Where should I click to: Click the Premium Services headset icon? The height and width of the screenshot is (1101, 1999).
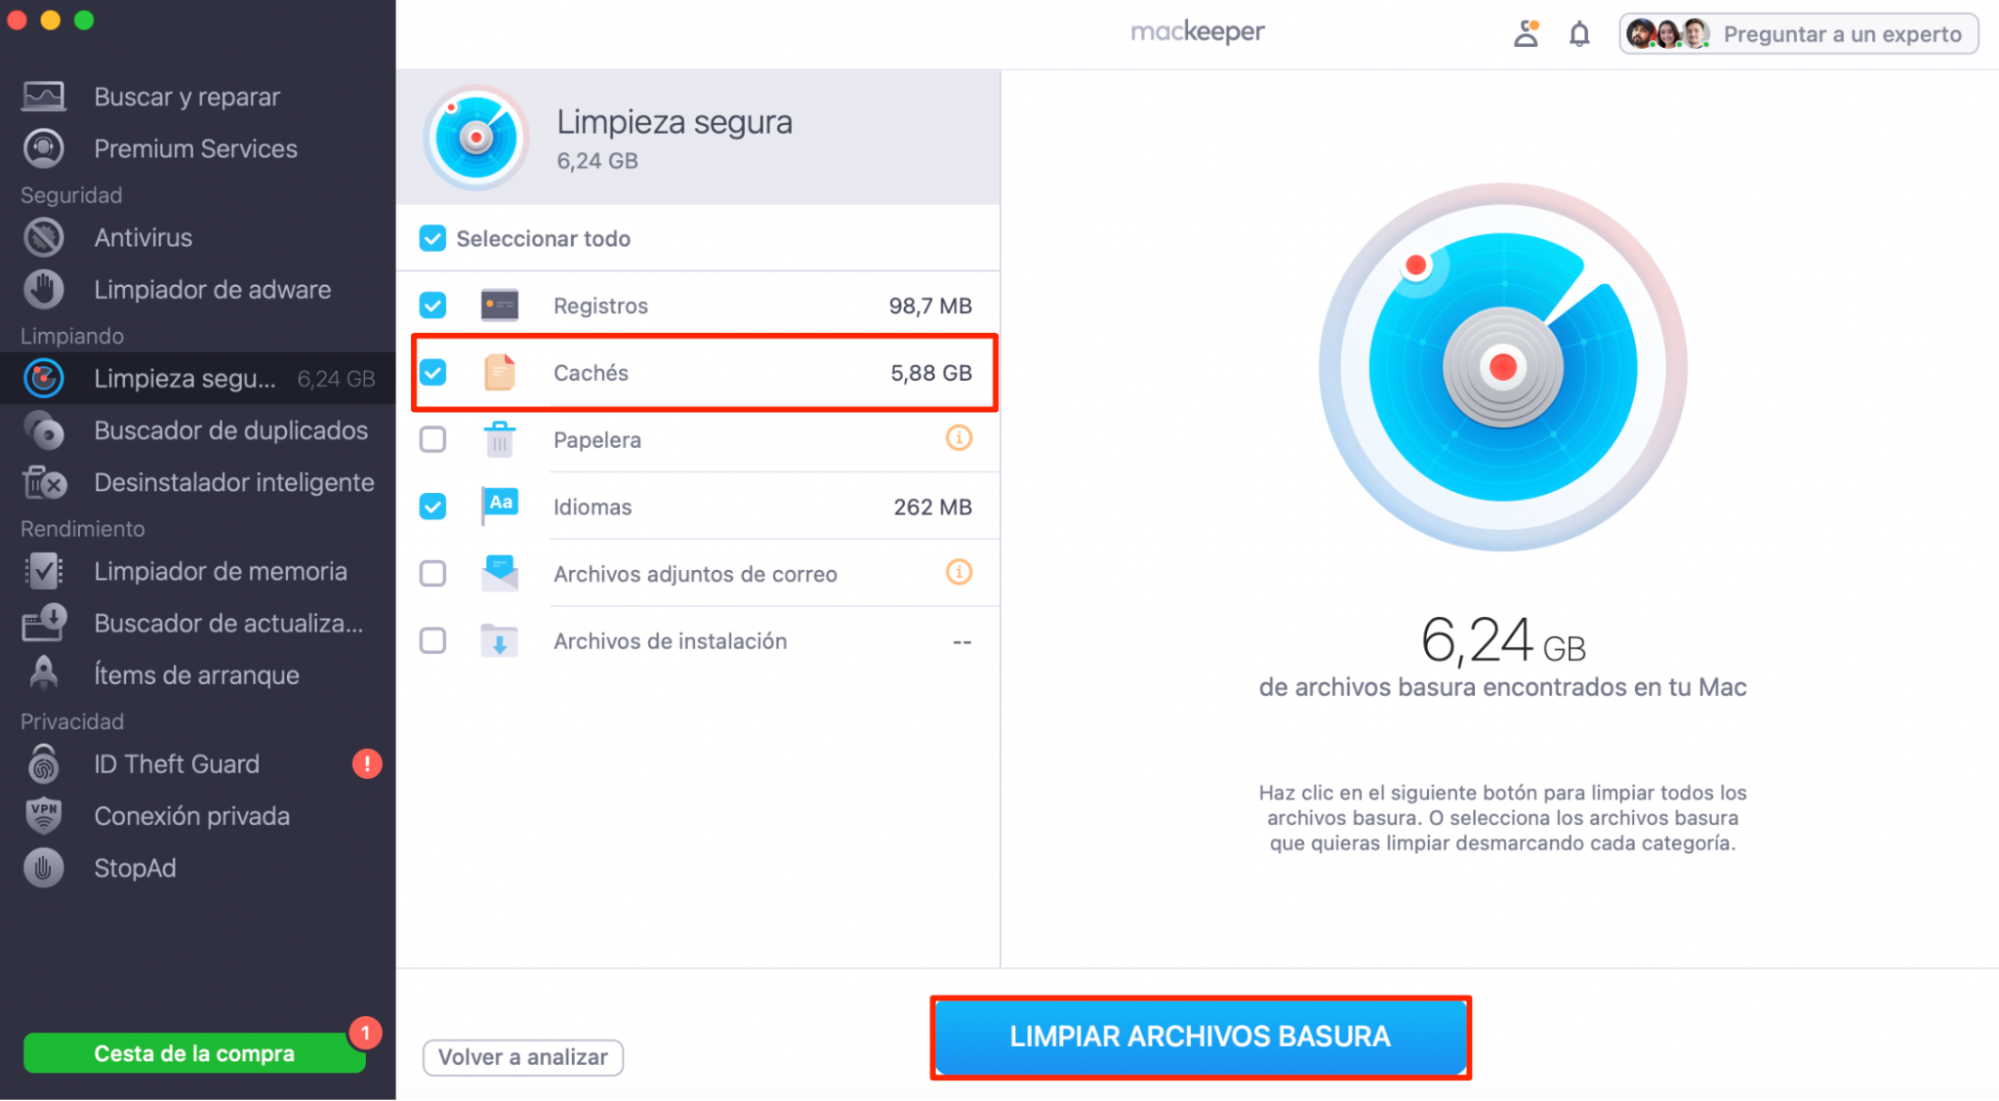pos(43,148)
